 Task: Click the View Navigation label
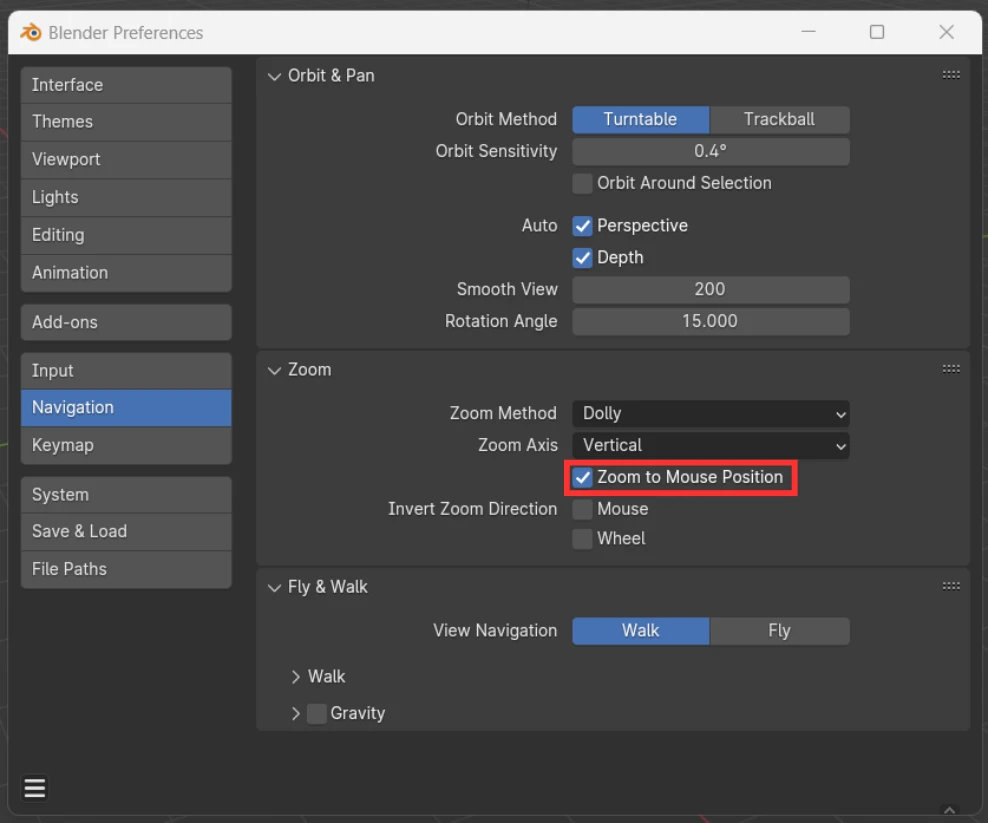pos(495,631)
